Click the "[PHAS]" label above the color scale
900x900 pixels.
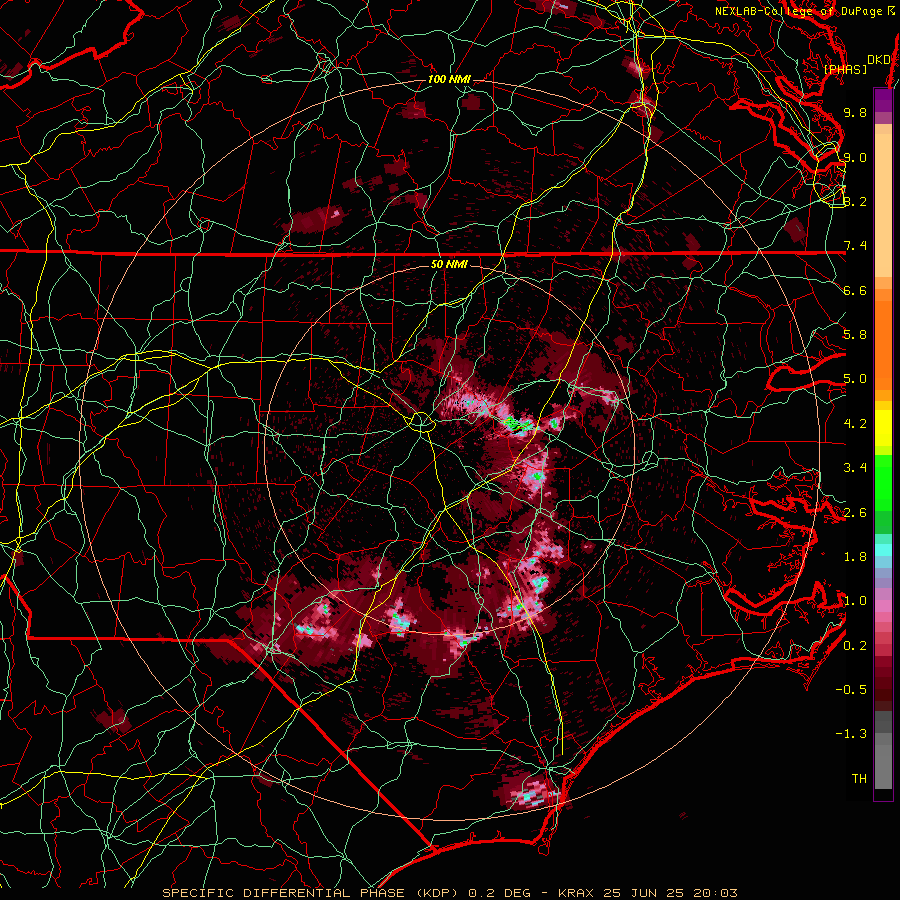[845, 69]
